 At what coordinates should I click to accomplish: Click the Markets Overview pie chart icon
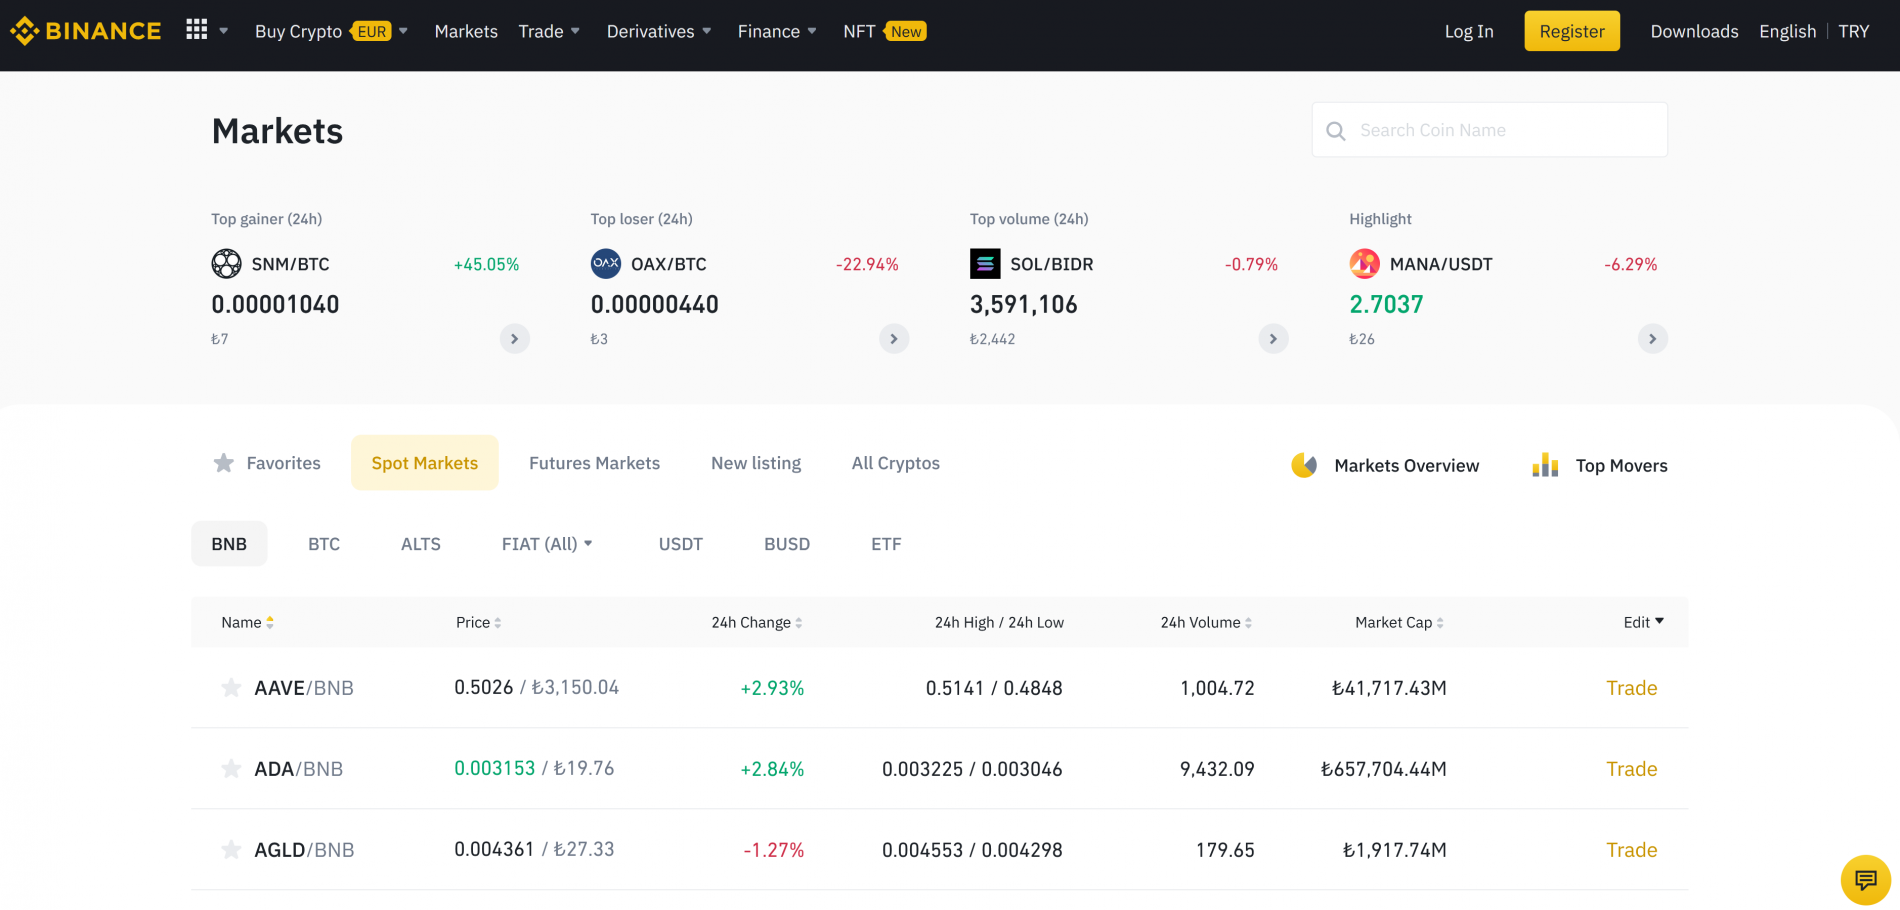pyautogui.click(x=1304, y=465)
